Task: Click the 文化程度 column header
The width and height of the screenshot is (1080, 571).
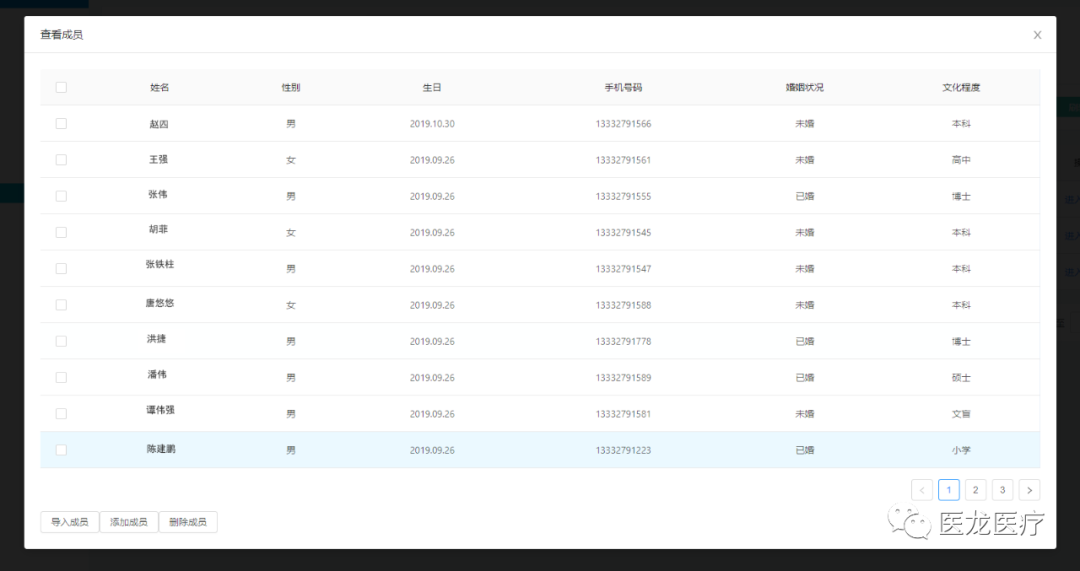Action: [x=961, y=87]
